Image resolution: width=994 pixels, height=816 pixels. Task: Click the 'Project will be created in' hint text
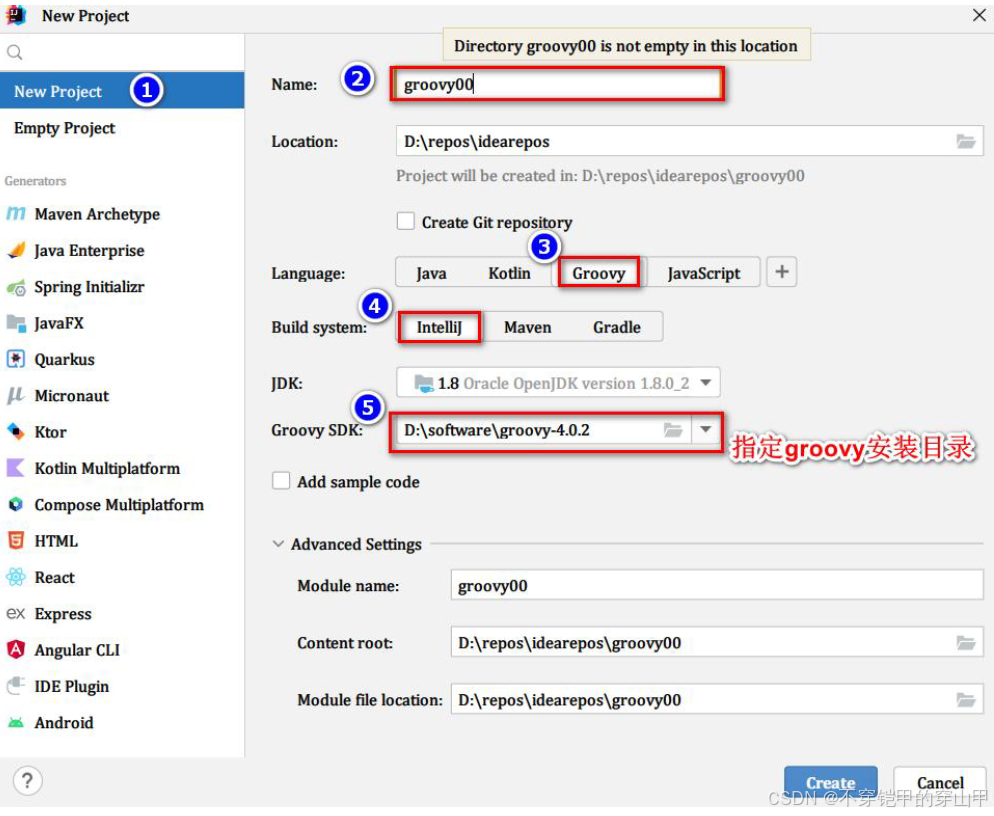tap(600, 176)
